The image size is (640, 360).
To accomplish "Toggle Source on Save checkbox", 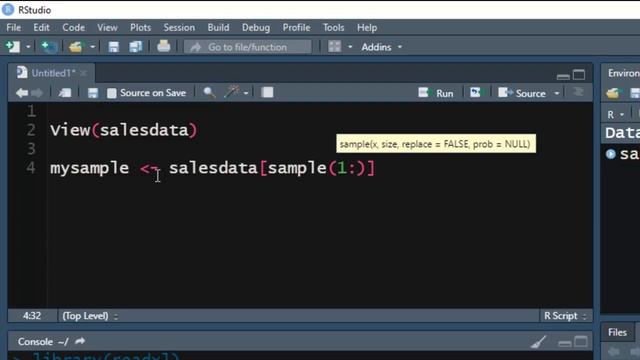I will coord(111,93).
